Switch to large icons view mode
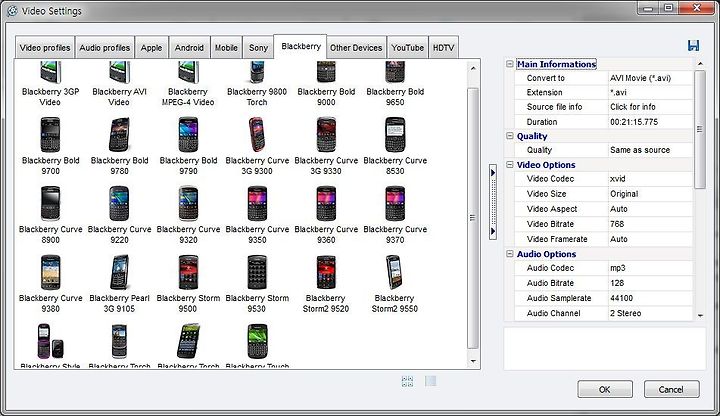 coord(407,381)
